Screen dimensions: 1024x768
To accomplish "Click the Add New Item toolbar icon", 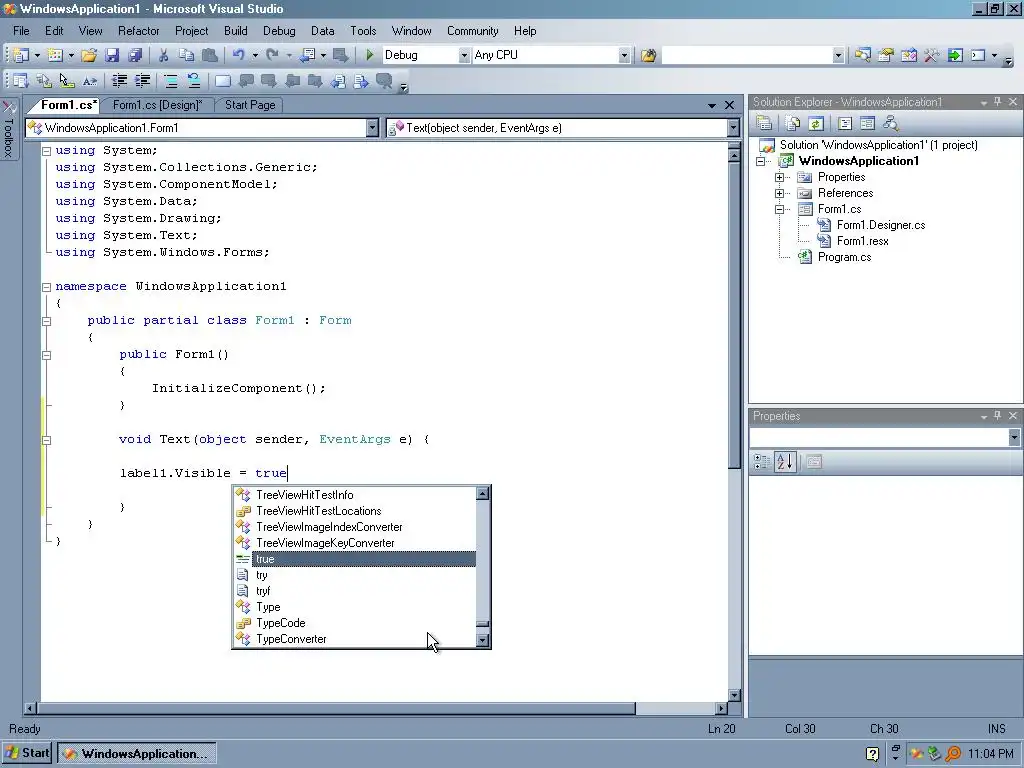I will [56, 56].
